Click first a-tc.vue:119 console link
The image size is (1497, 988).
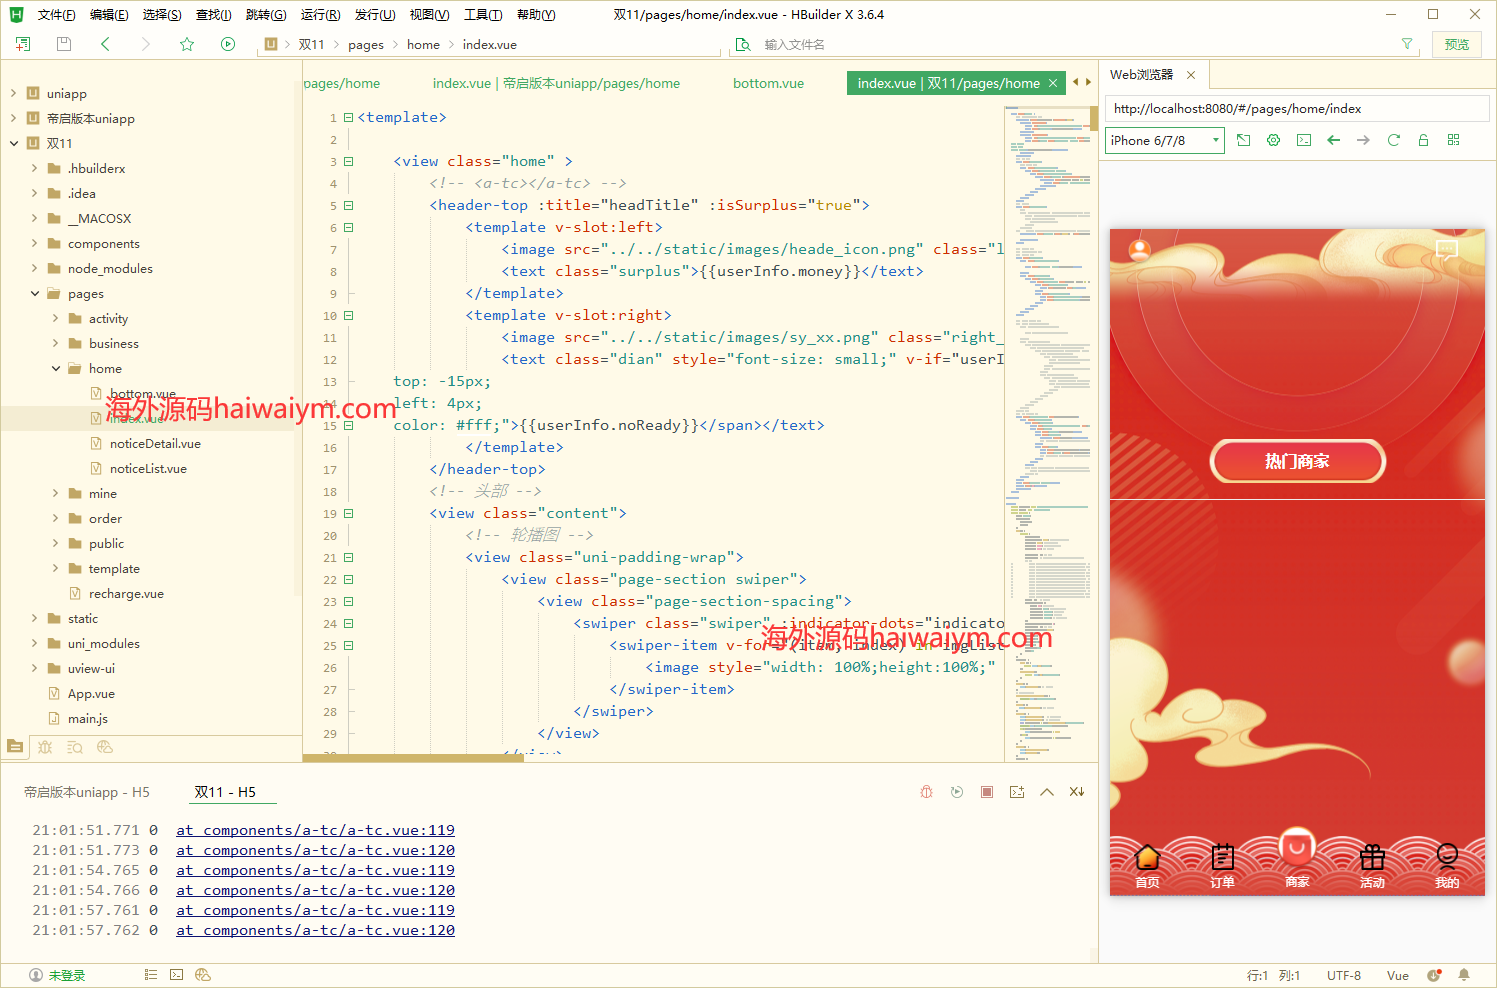[x=315, y=830]
